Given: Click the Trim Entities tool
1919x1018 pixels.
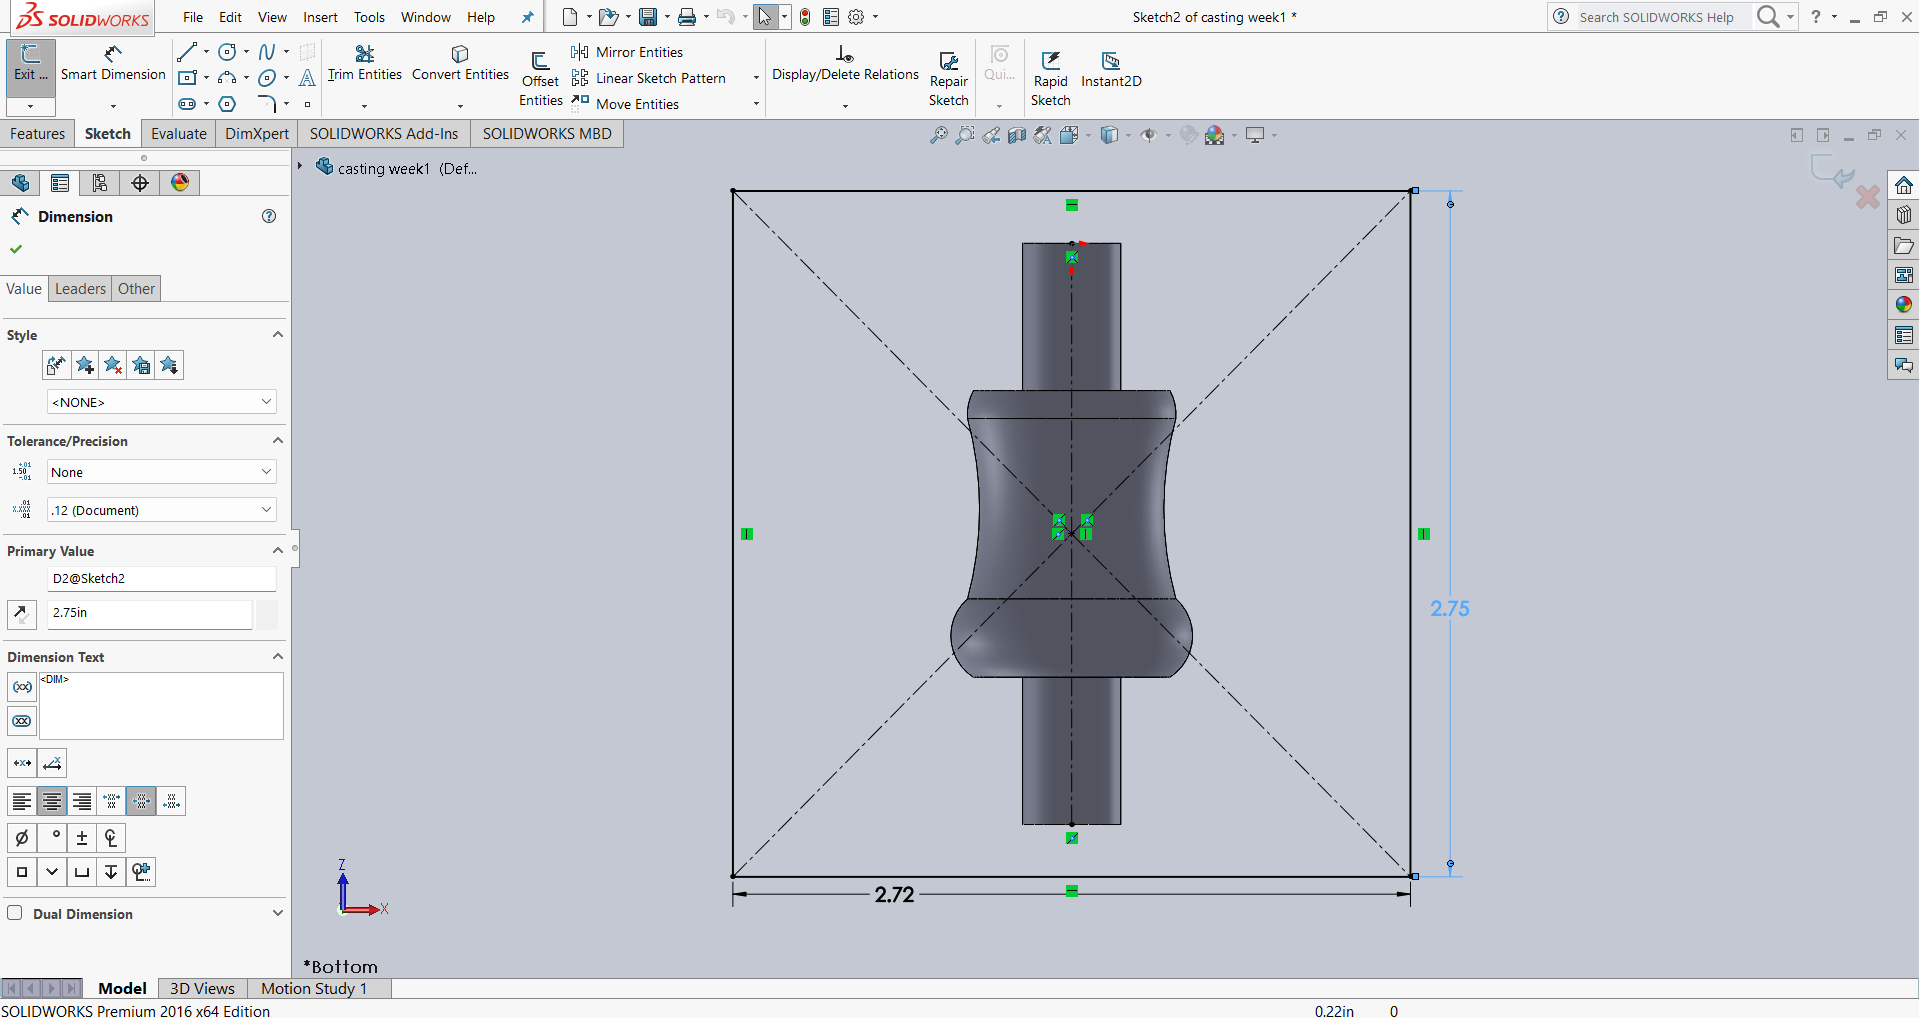Looking at the screenshot, I should pyautogui.click(x=364, y=63).
